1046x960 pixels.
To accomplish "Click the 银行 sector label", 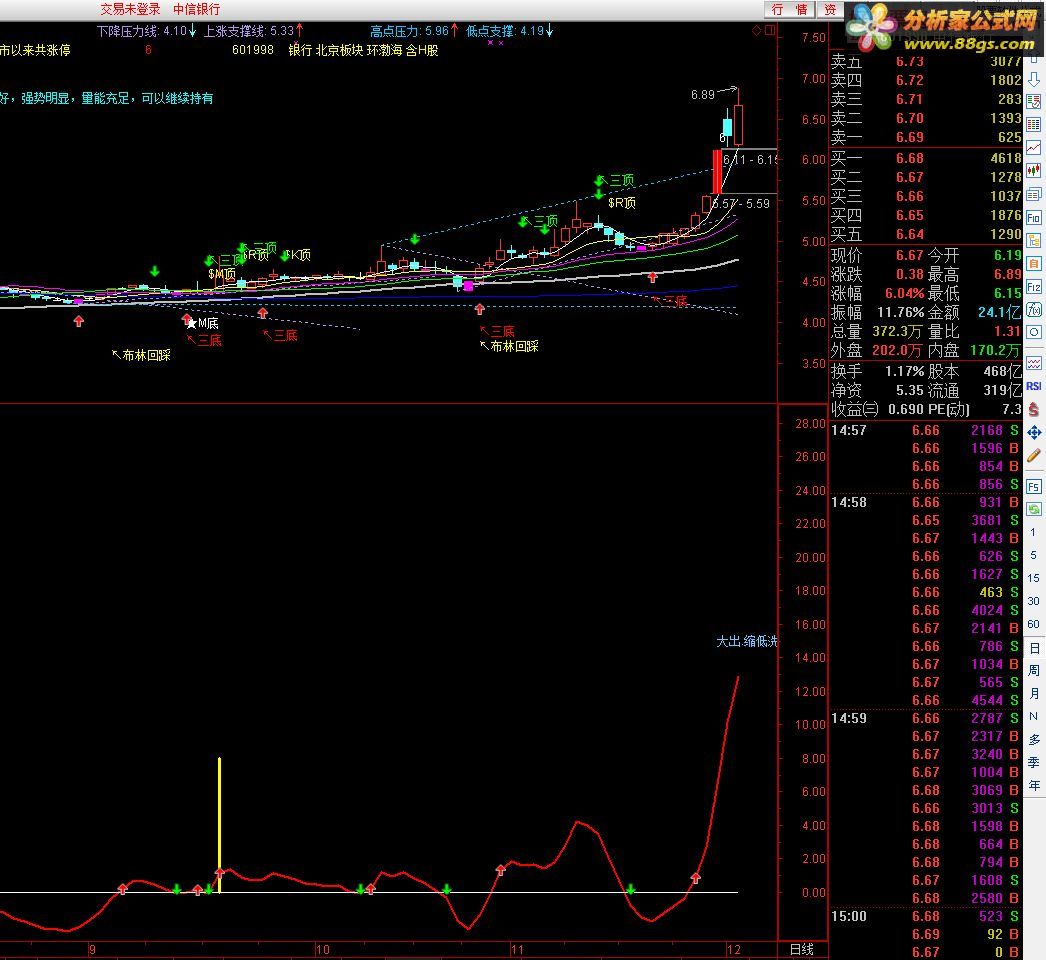I will (300, 50).
